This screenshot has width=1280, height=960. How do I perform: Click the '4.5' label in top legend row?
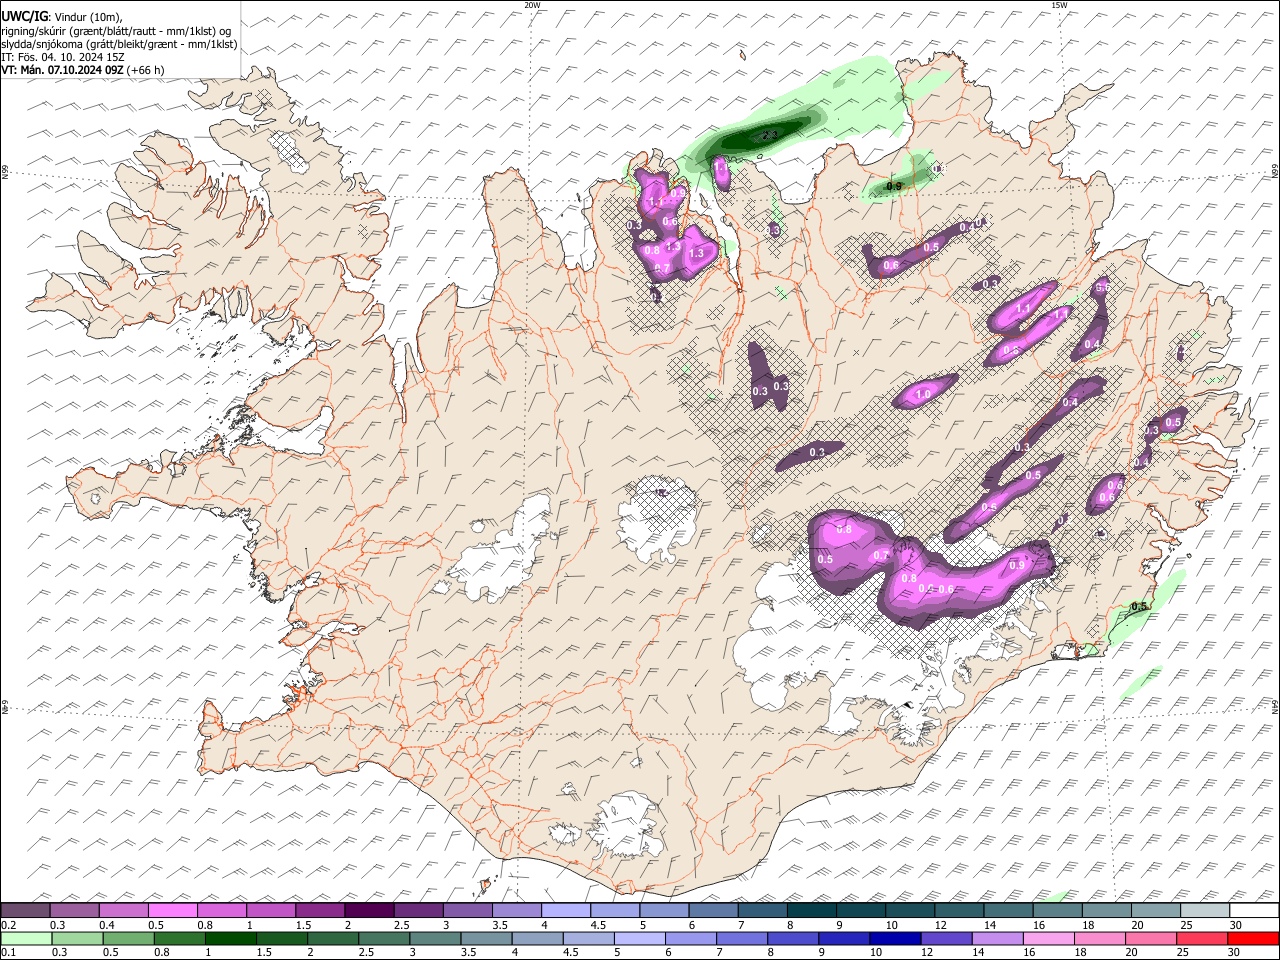599,925
